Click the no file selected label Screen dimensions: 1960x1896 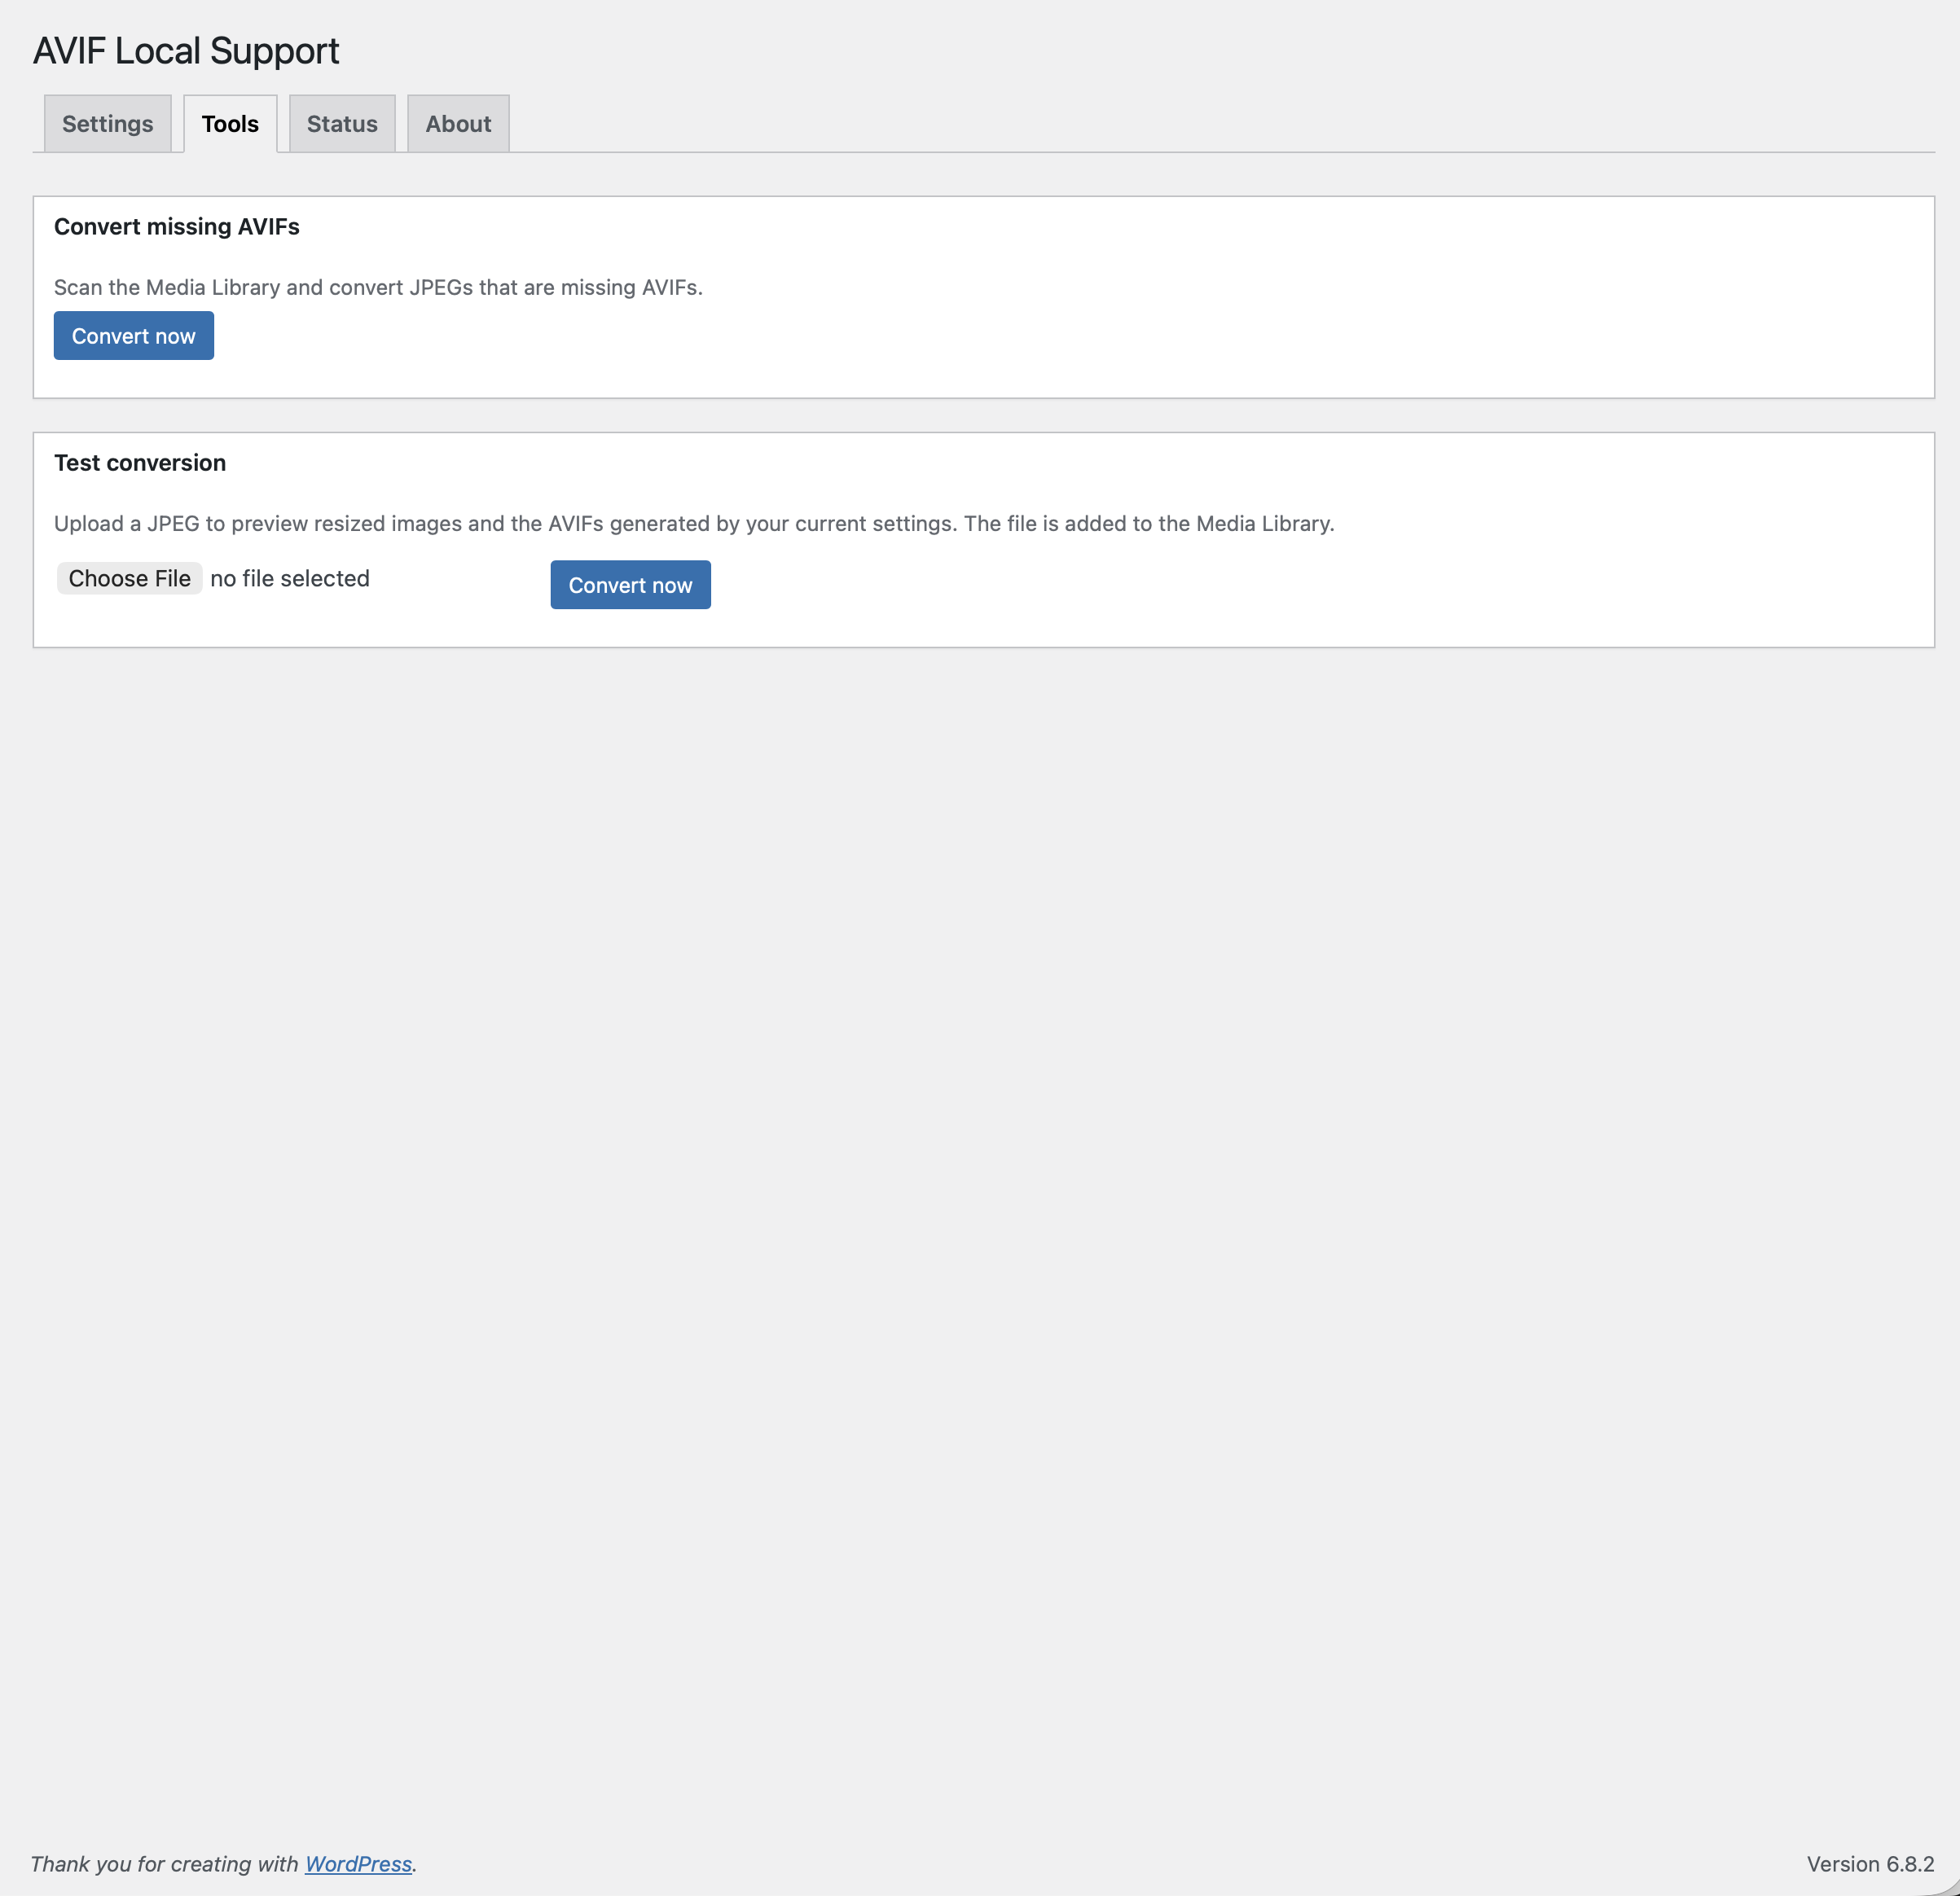coord(289,578)
